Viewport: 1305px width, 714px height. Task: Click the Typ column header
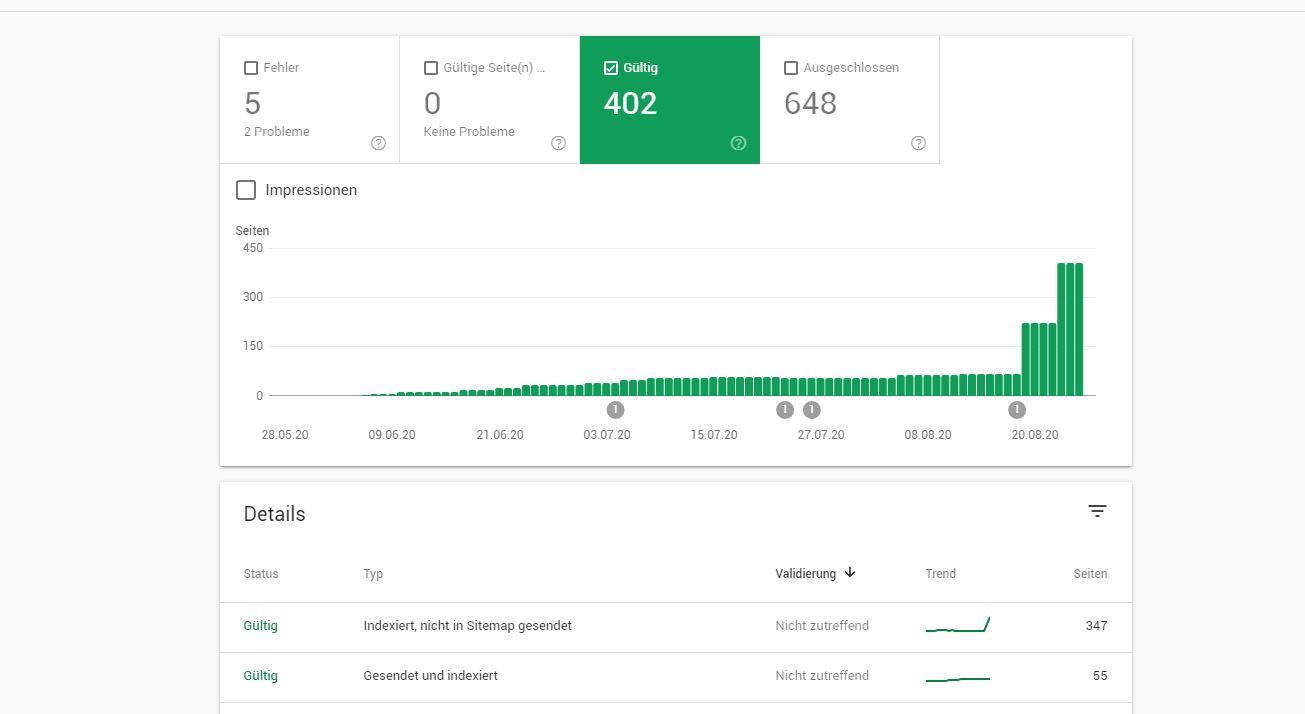pos(373,574)
